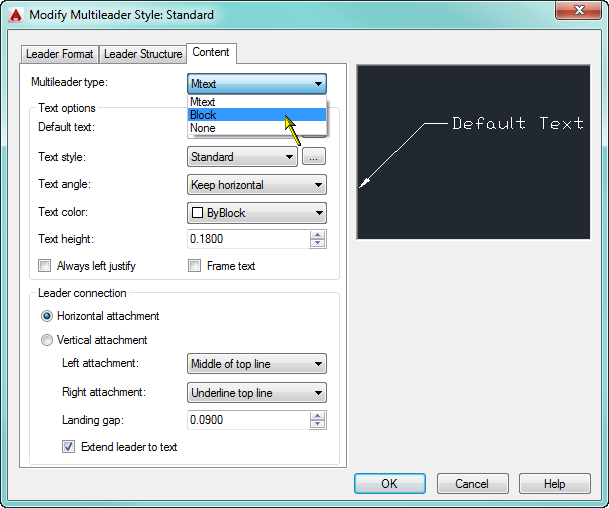Decrease text height with the down arrow

point(318,243)
